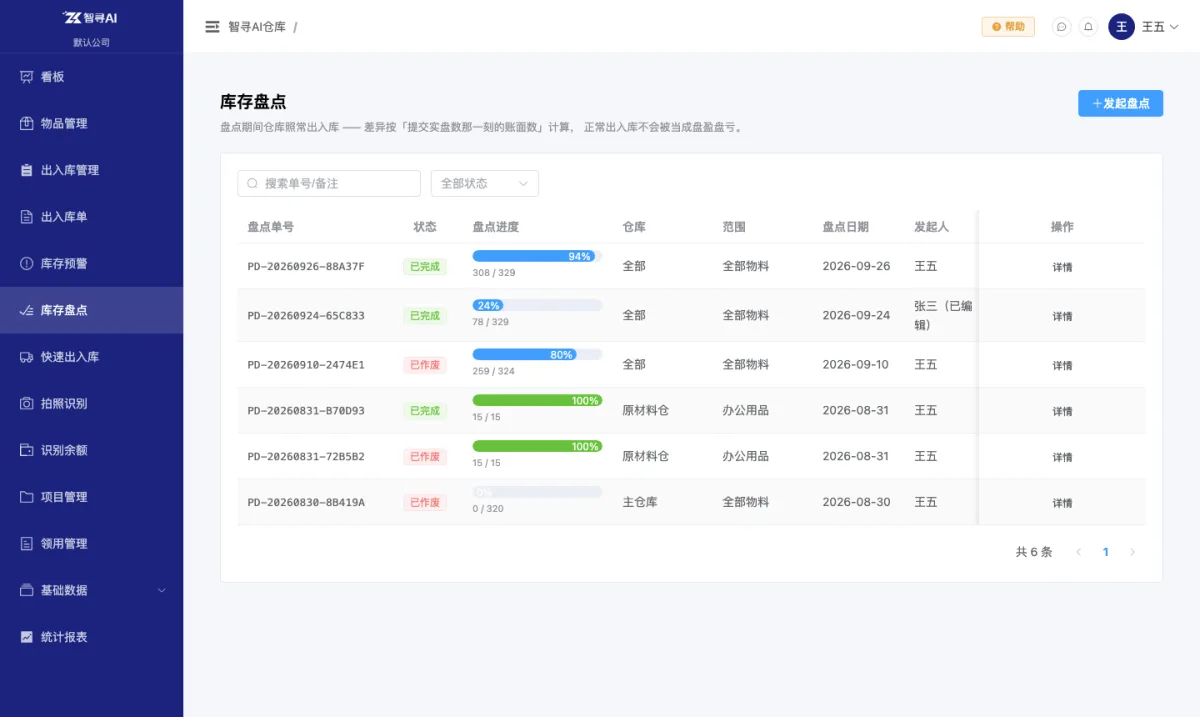Click the 王 user avatar circle
Screen dimensions: 1200x717
click(x=1121, y=27)
